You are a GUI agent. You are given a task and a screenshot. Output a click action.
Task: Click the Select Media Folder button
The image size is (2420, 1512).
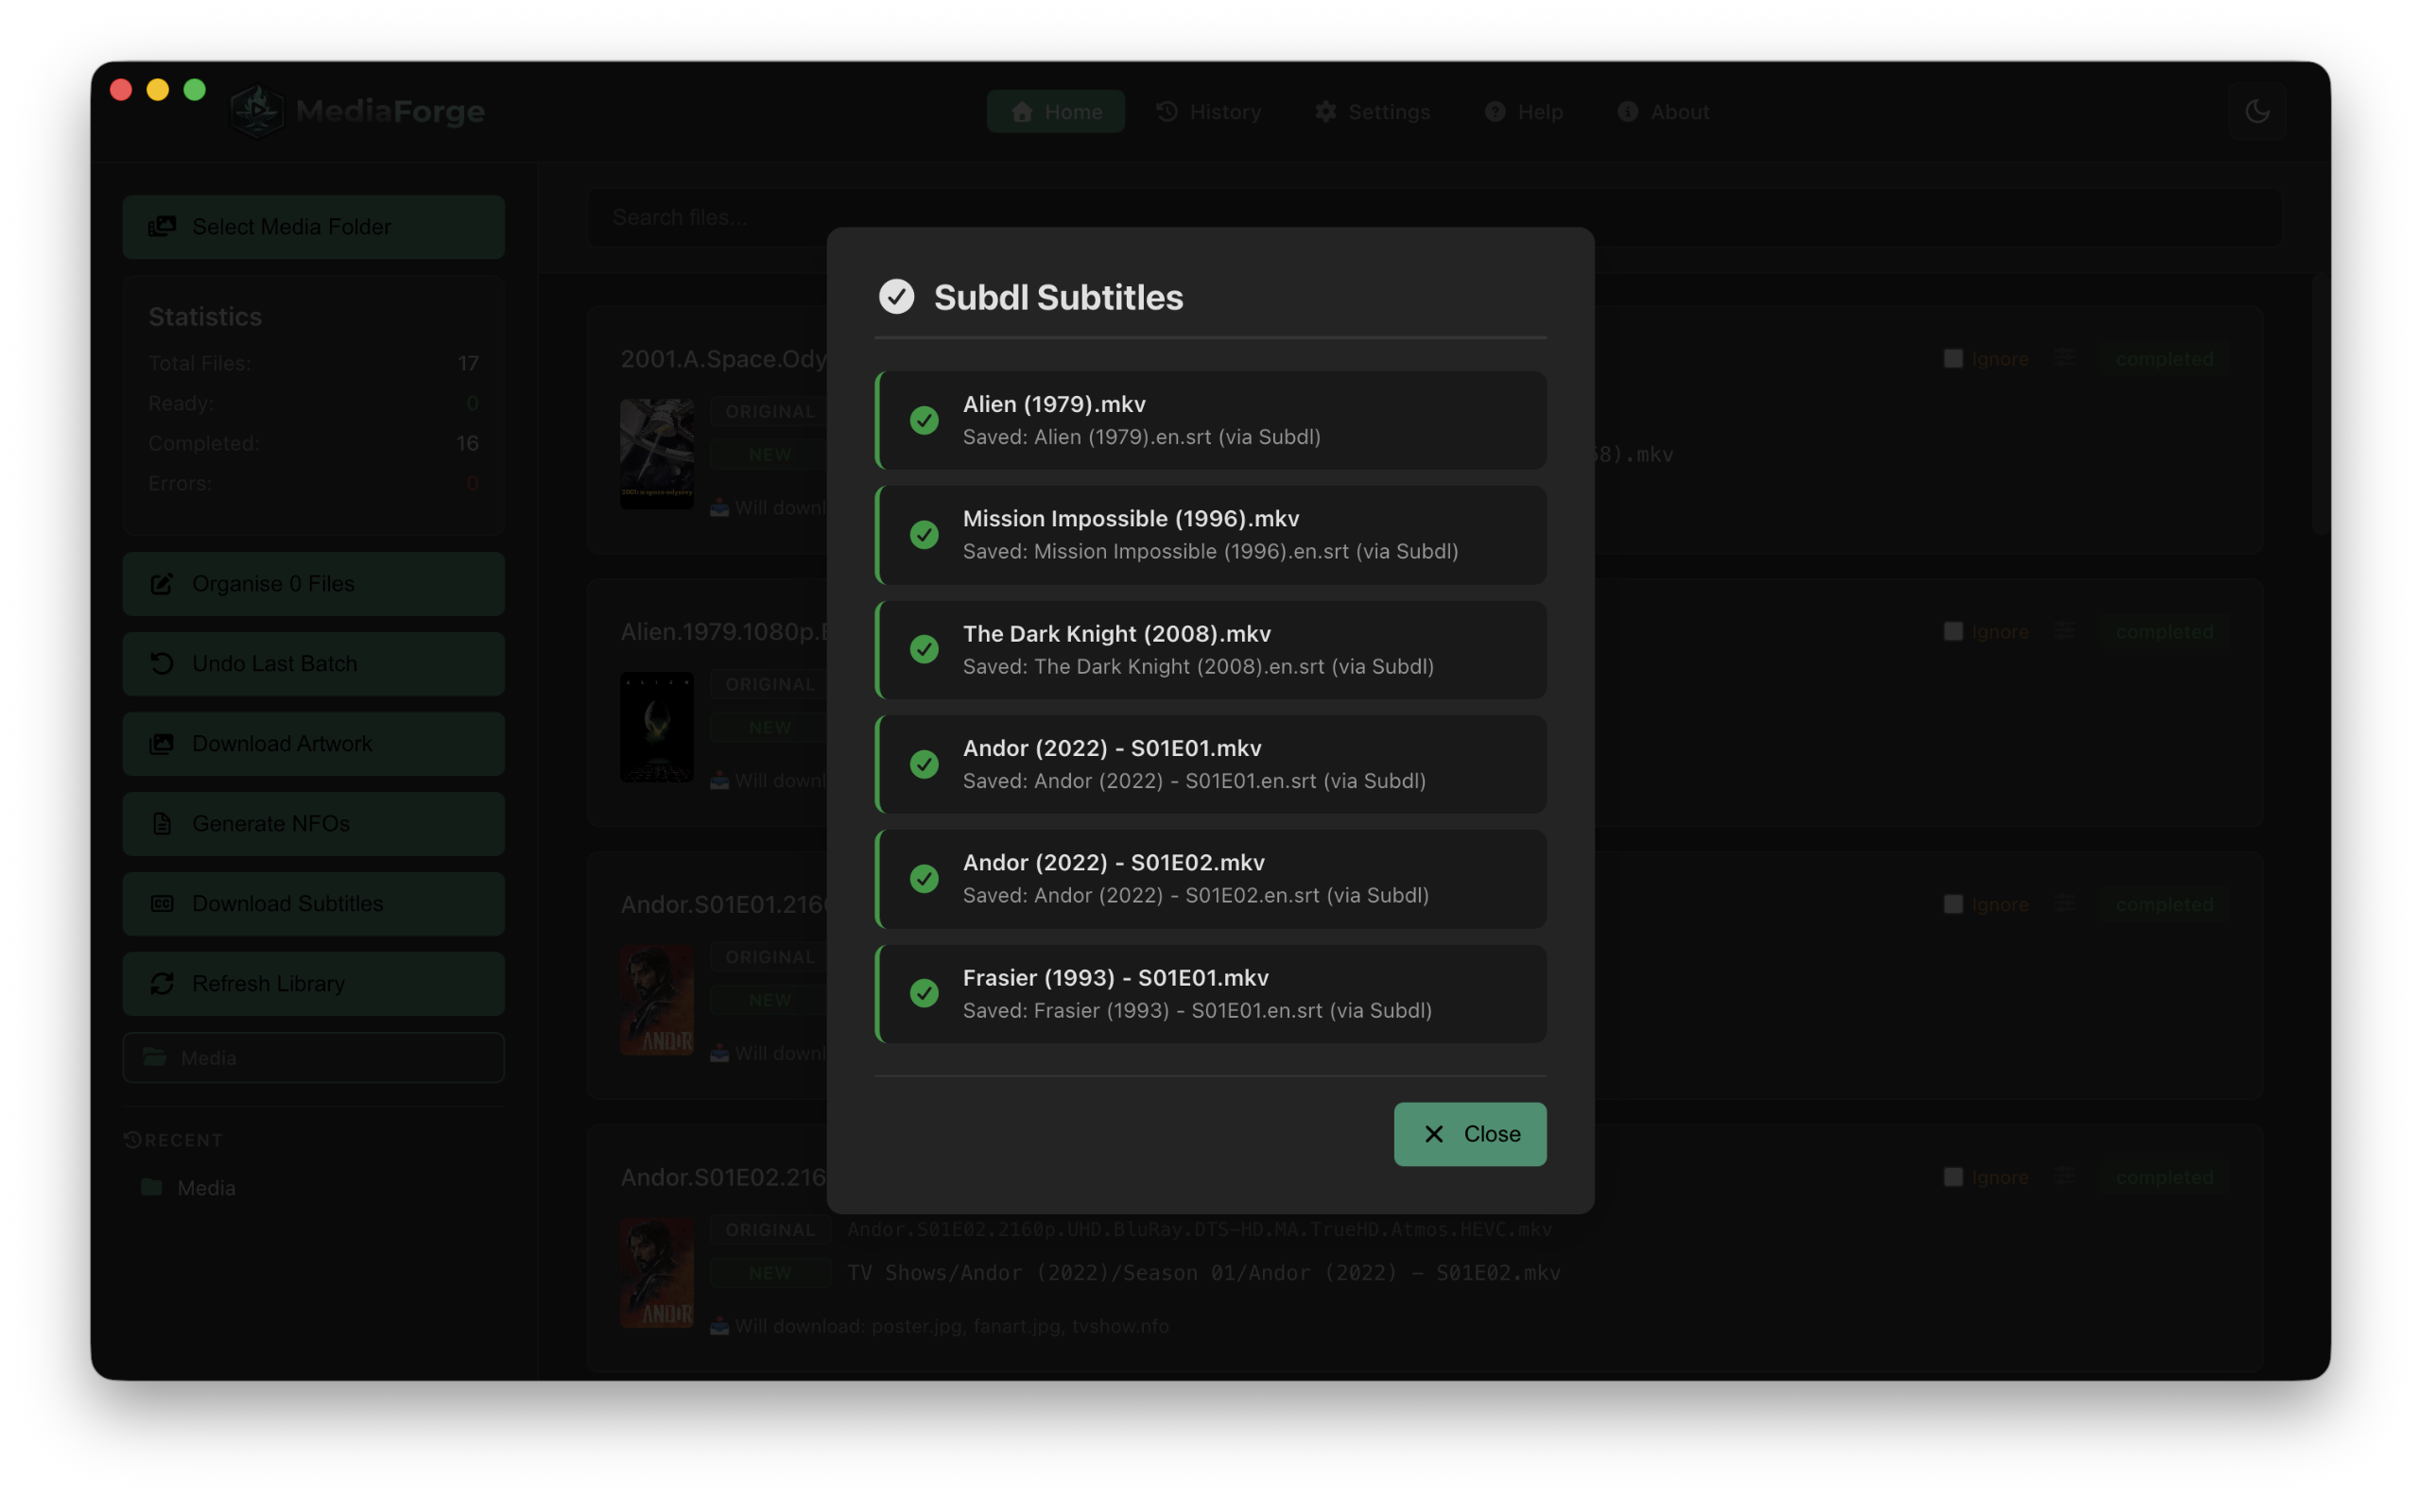(313, 227)
